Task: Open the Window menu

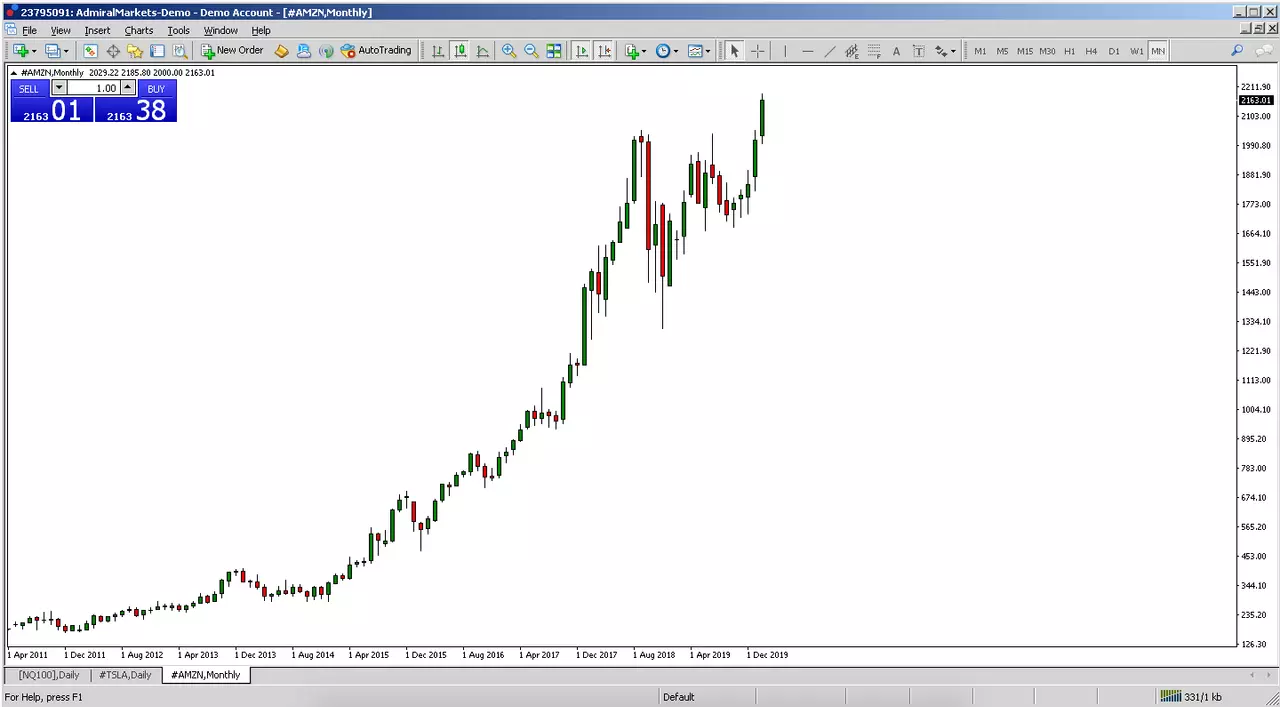Action: [x=221, y=30]
